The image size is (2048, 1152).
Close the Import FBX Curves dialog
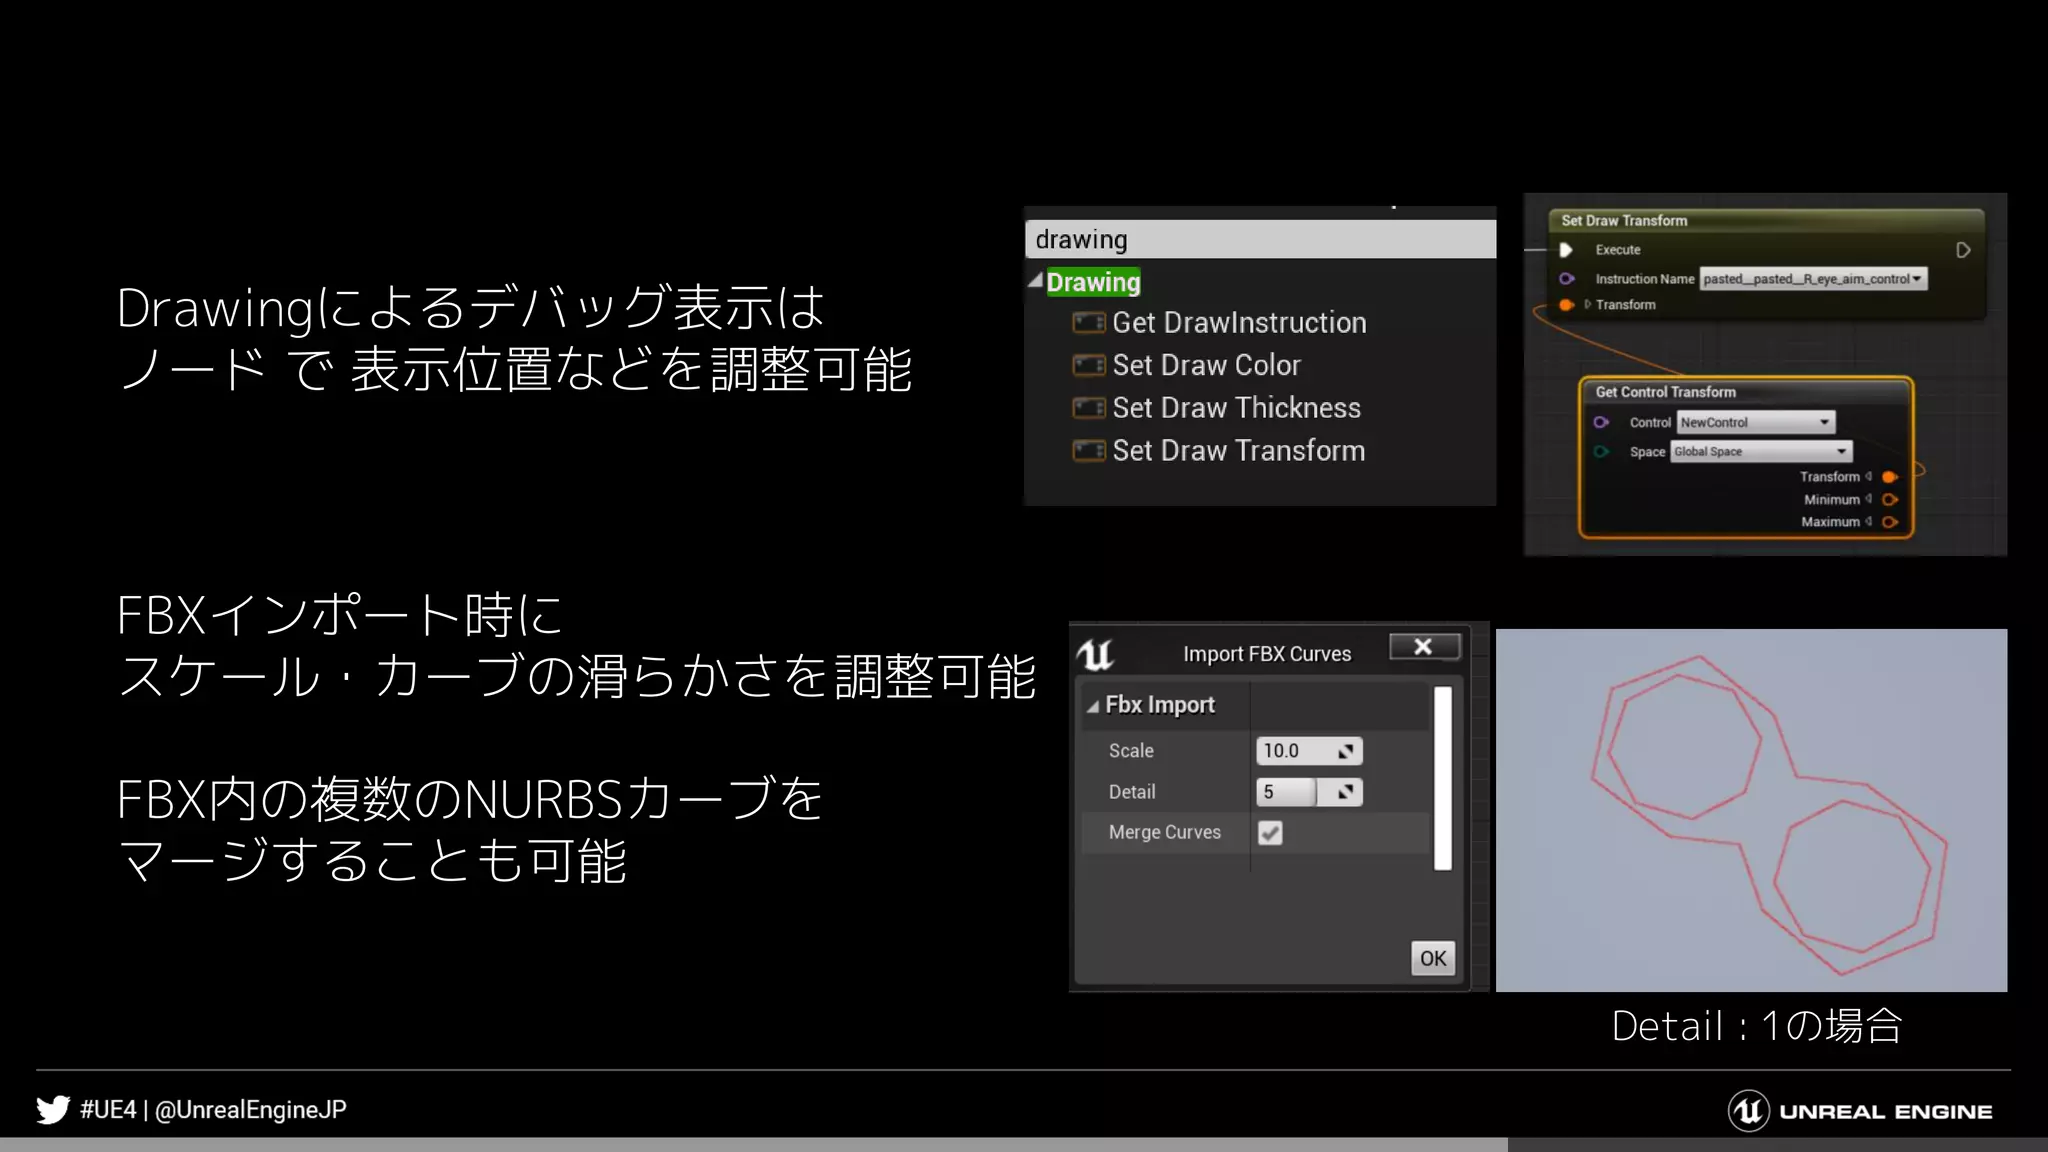click(1424, 647)
